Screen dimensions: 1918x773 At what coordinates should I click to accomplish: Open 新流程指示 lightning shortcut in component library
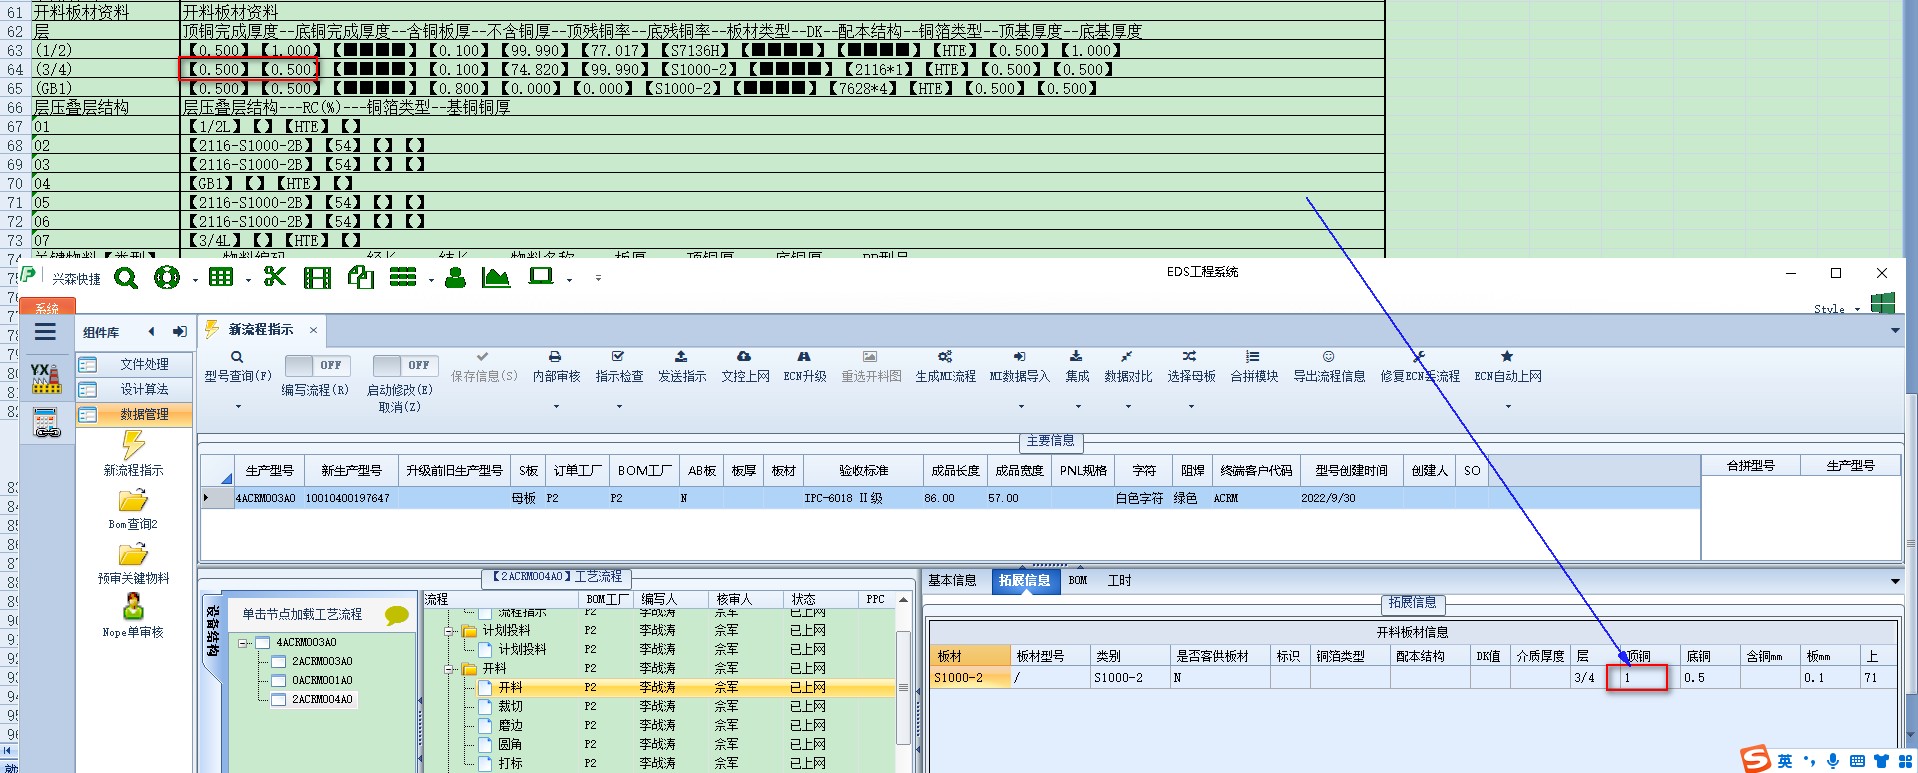(x=133, y=454)
